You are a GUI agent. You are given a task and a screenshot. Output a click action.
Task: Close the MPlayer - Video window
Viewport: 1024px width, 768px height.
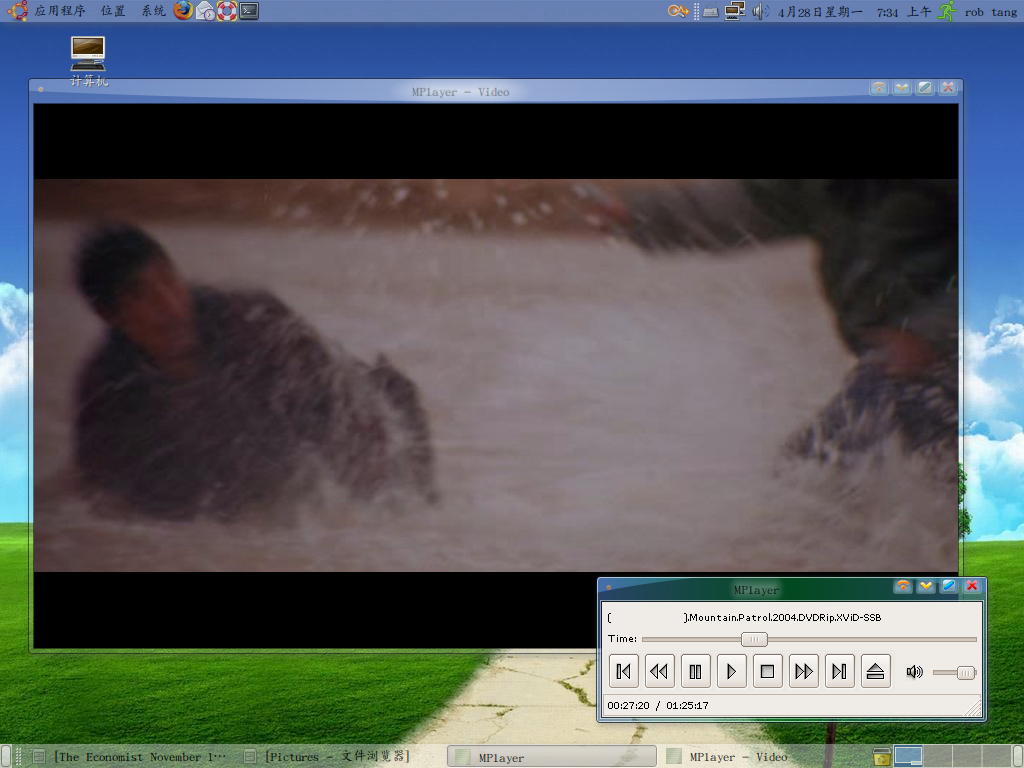[x=948, y=88]
